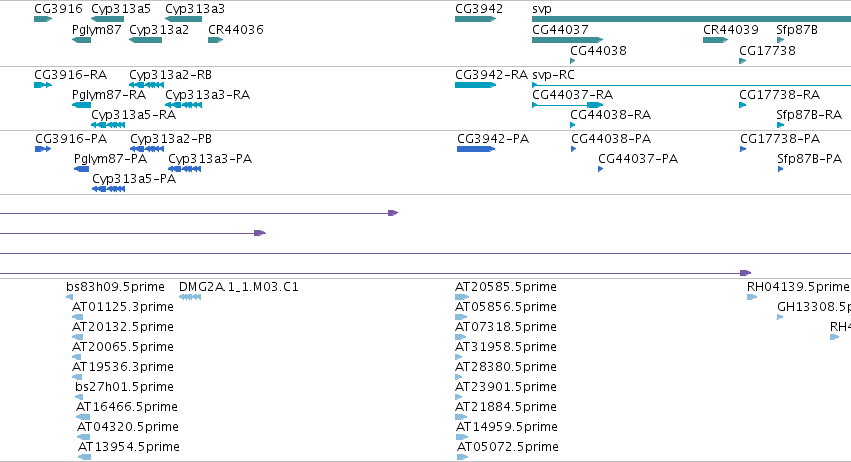Screen dimensions: 851x462
Task: Click the Cyp313a5-RA transcript label
Action: pyautogui.click(x=134, y=115)
